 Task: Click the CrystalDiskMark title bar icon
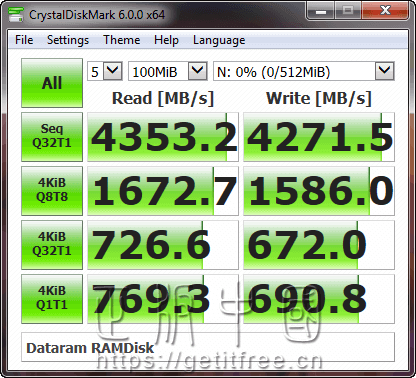(16, 14)
